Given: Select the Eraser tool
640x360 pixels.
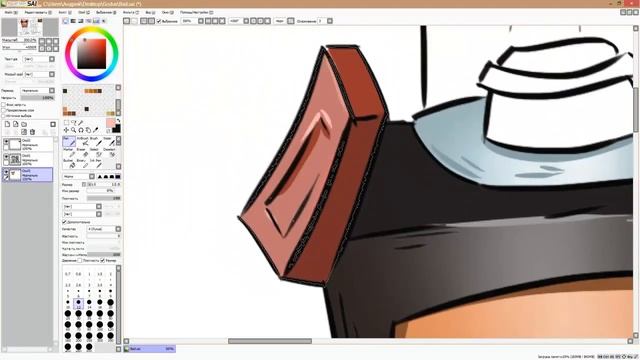Looking at the screenshot, I should pyautogui.click(x=83, y=152).
